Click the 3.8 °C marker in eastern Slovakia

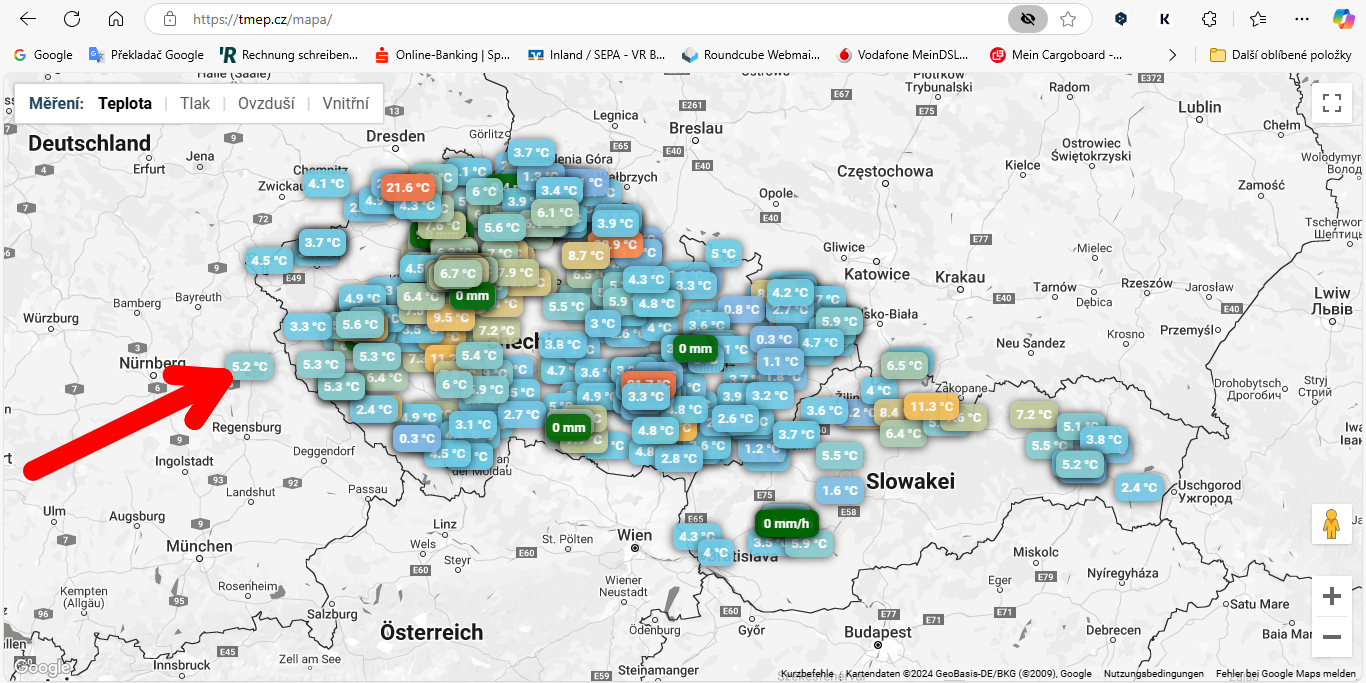[1104, 439]
